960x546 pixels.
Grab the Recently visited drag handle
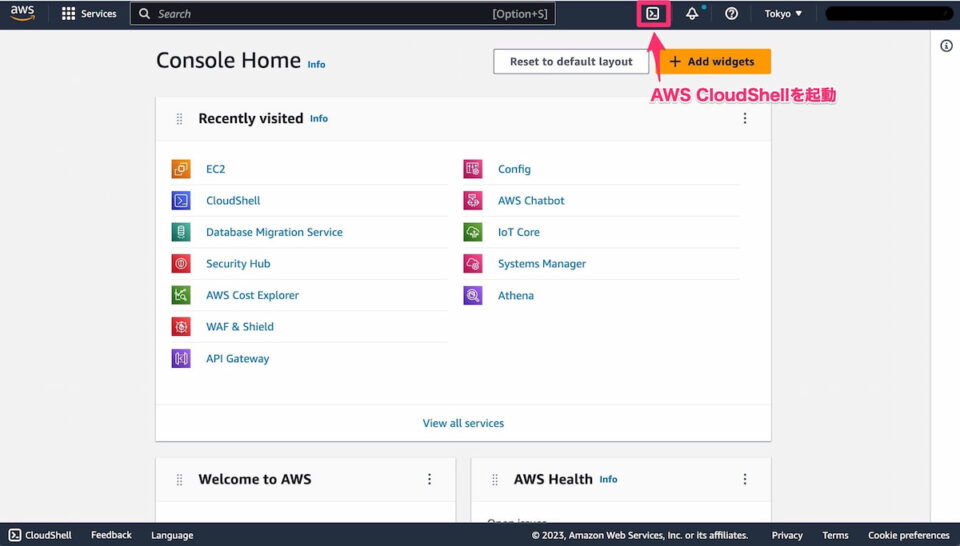click(x=179, y=119)
